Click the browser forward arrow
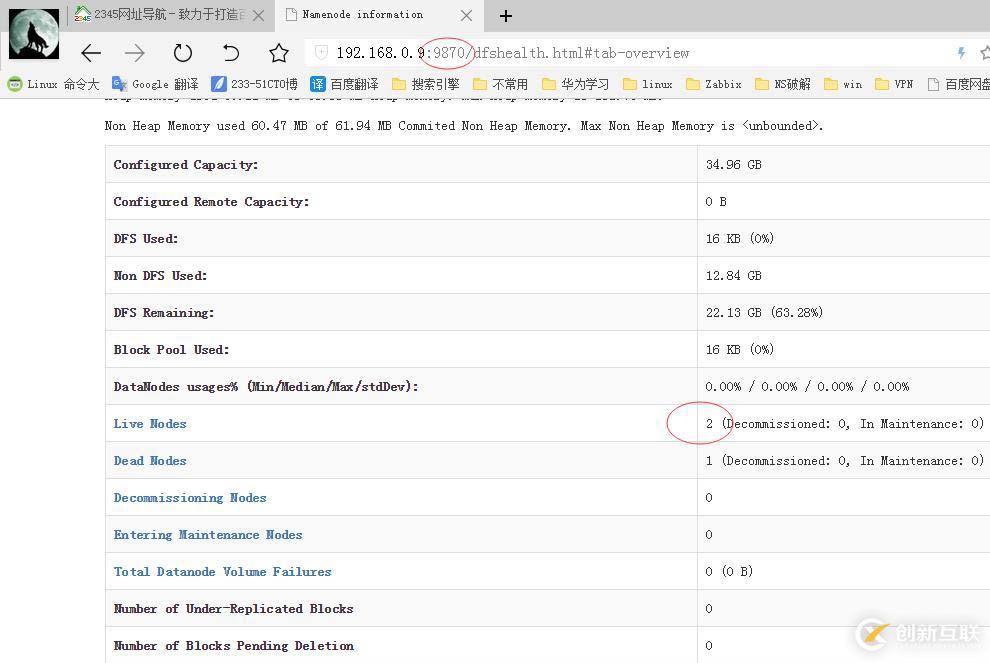Screen dimensions: 990x663 [134, 53]
